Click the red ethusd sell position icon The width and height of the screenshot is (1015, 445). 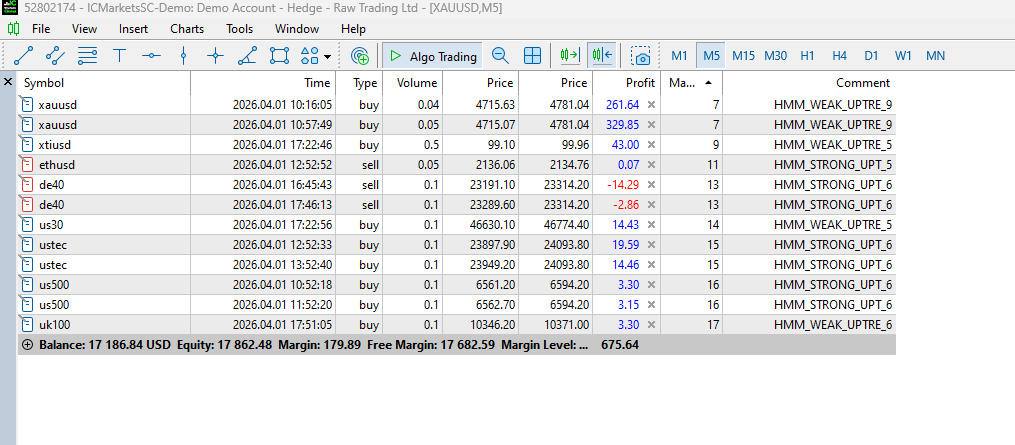tap(27, 165)
